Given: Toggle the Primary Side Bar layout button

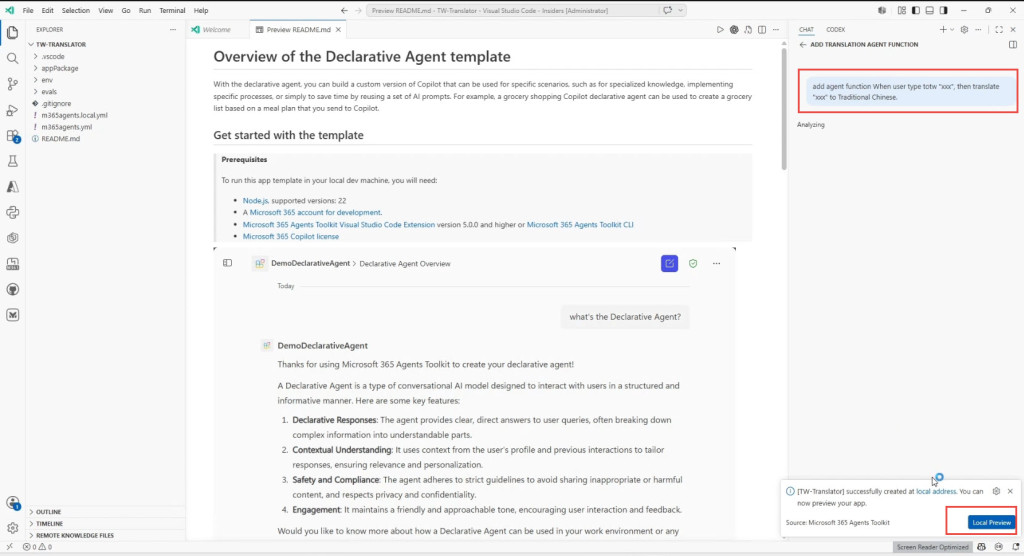Looking at the screenshot, I should pyautogui.click(x=916, y=10).
